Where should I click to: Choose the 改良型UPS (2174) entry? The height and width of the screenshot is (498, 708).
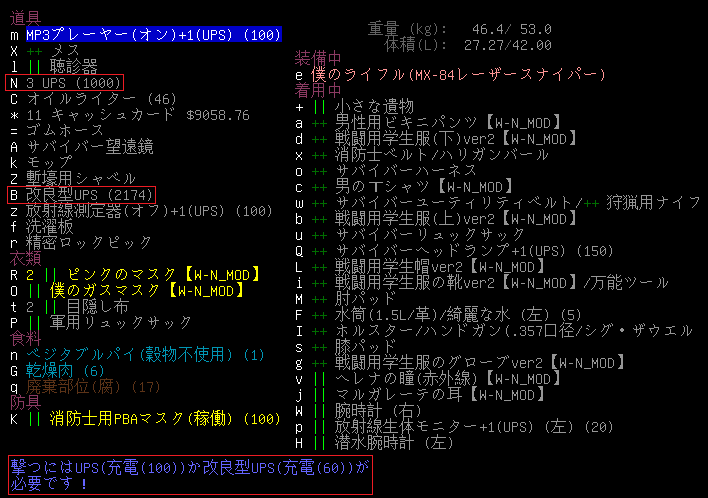coord(82,194)
